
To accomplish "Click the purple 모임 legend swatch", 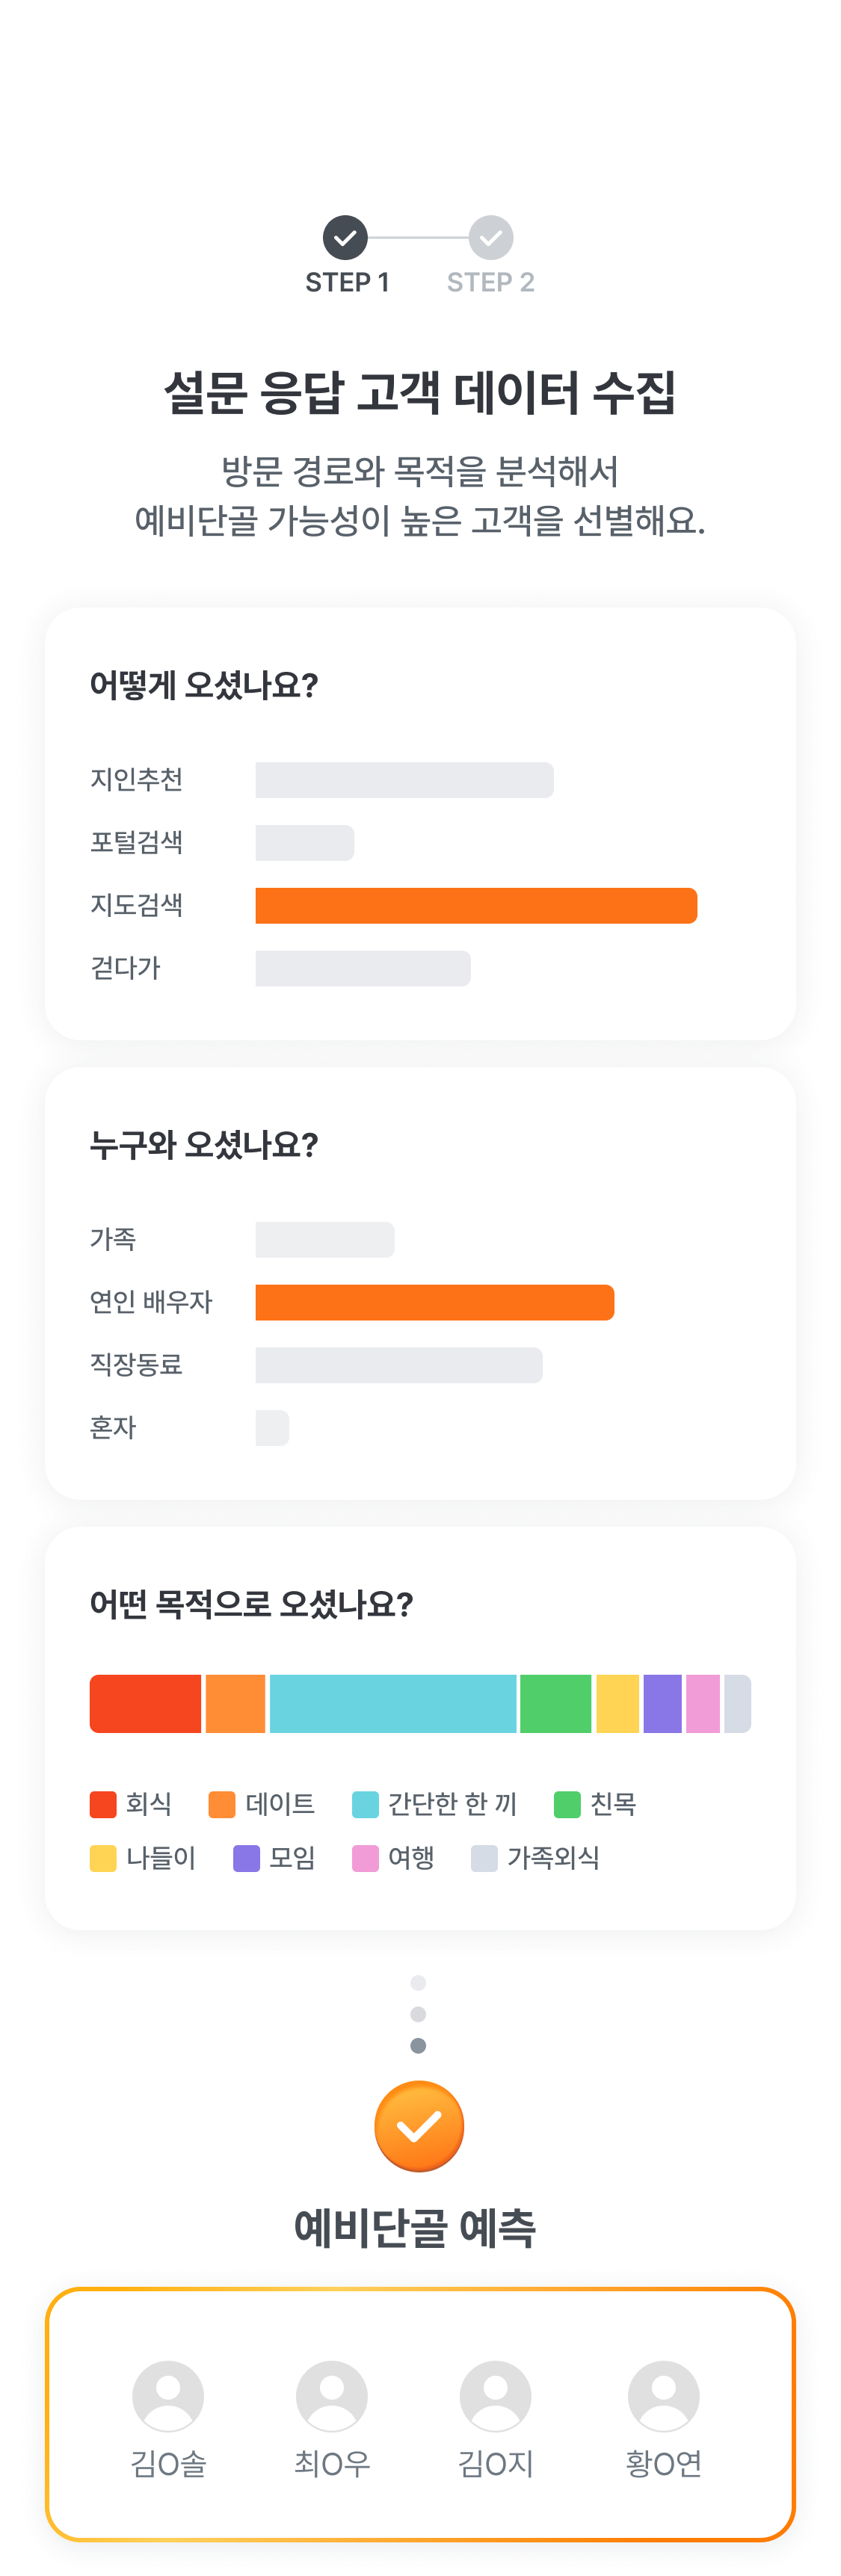I will coord(246,1858).
